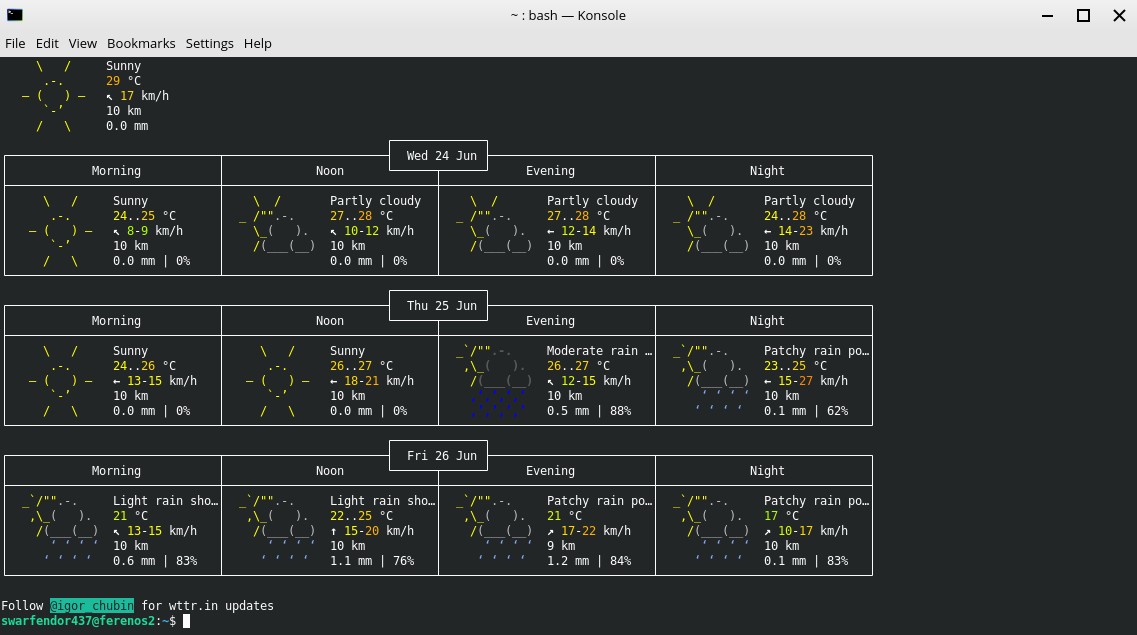
Task: Close the Konsole window
Action: click(1119, 15)
